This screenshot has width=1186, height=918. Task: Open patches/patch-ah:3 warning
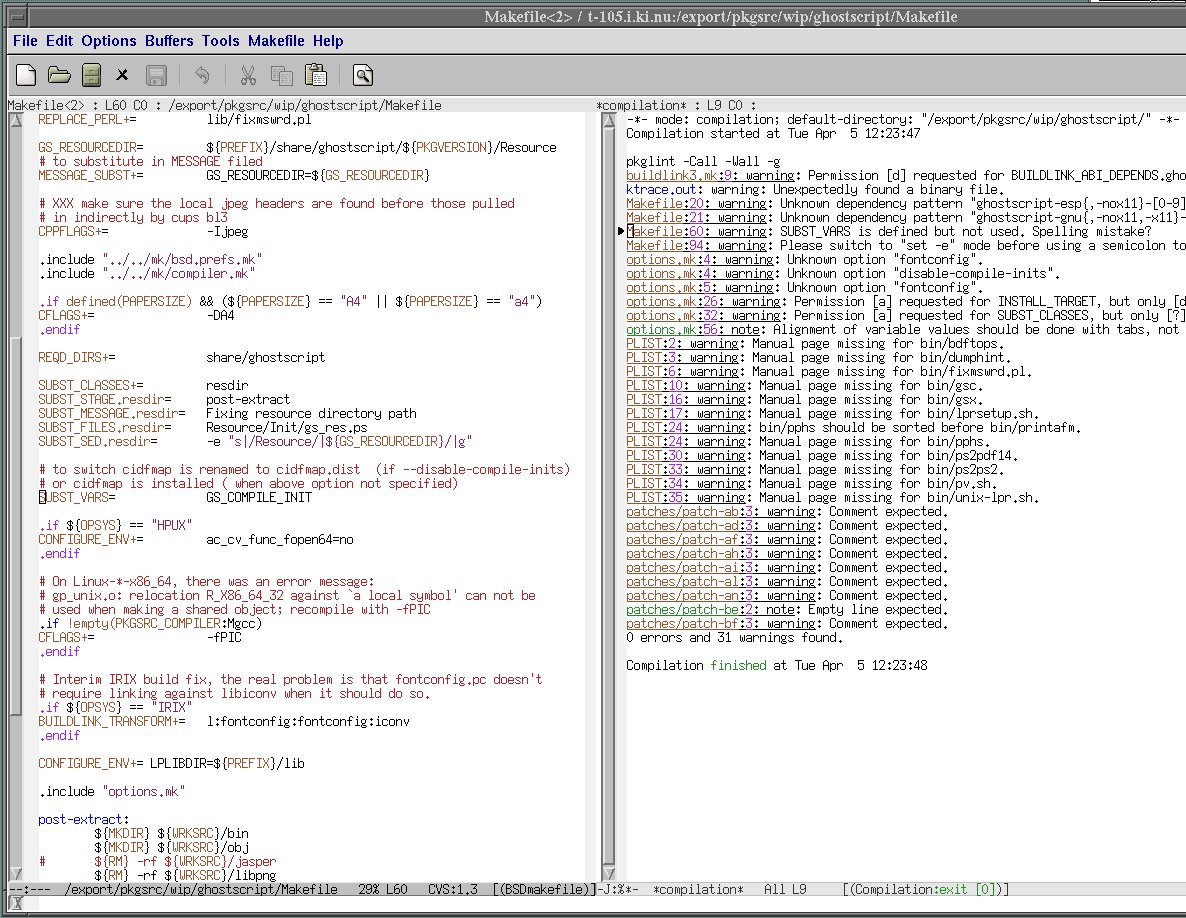click(x=721, y=554)
